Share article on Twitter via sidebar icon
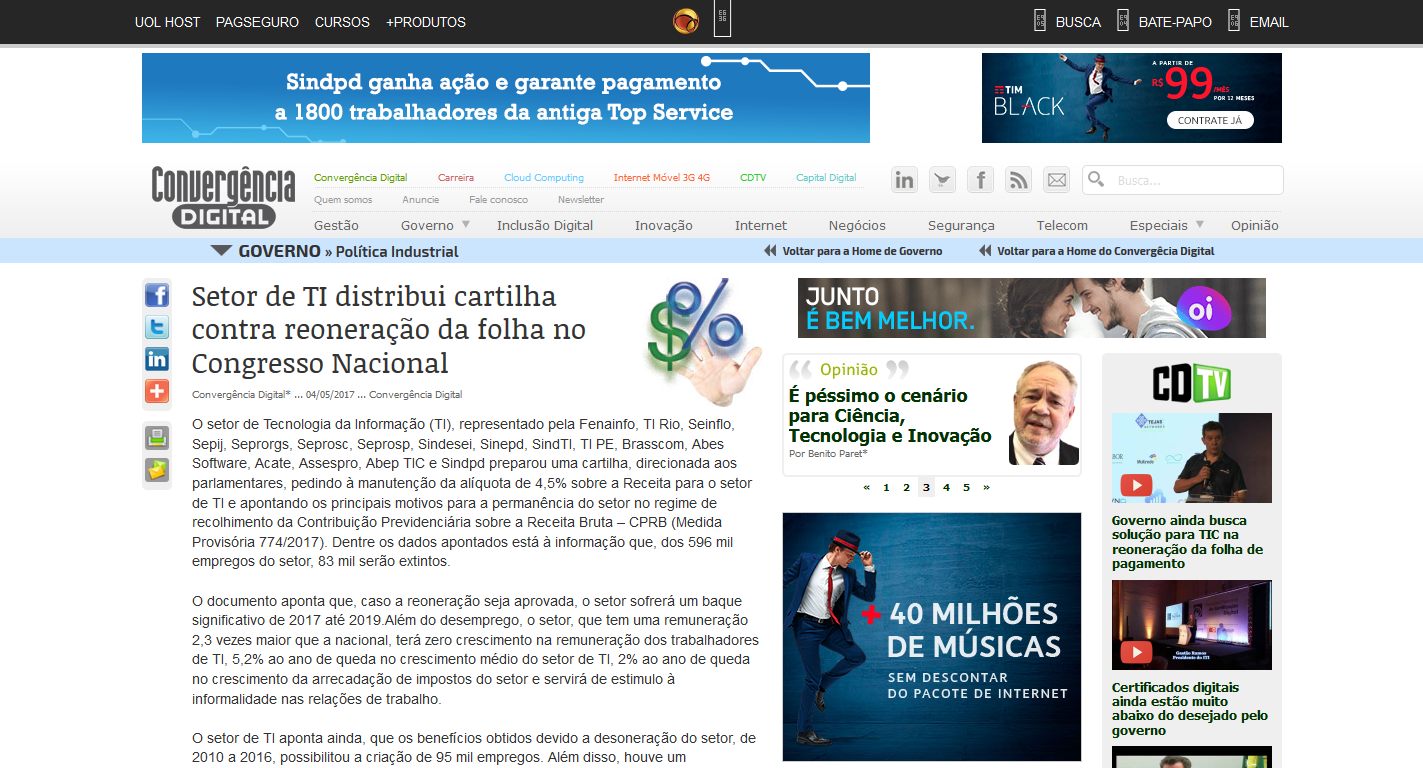Screen dimensions: 1423x768 coord(157,327)
